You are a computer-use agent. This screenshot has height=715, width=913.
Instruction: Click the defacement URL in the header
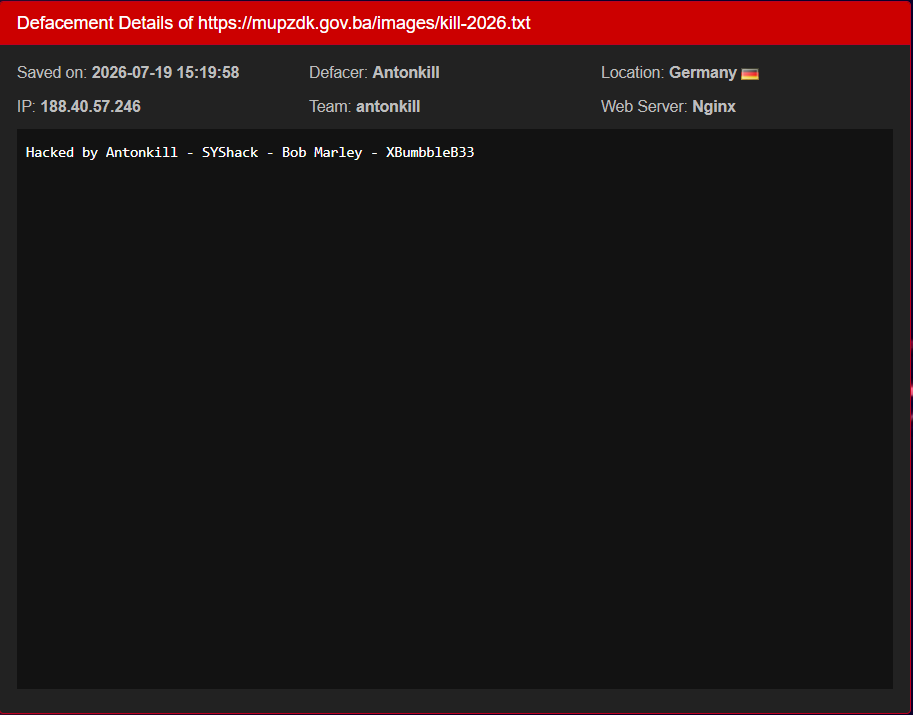(365, 23)
